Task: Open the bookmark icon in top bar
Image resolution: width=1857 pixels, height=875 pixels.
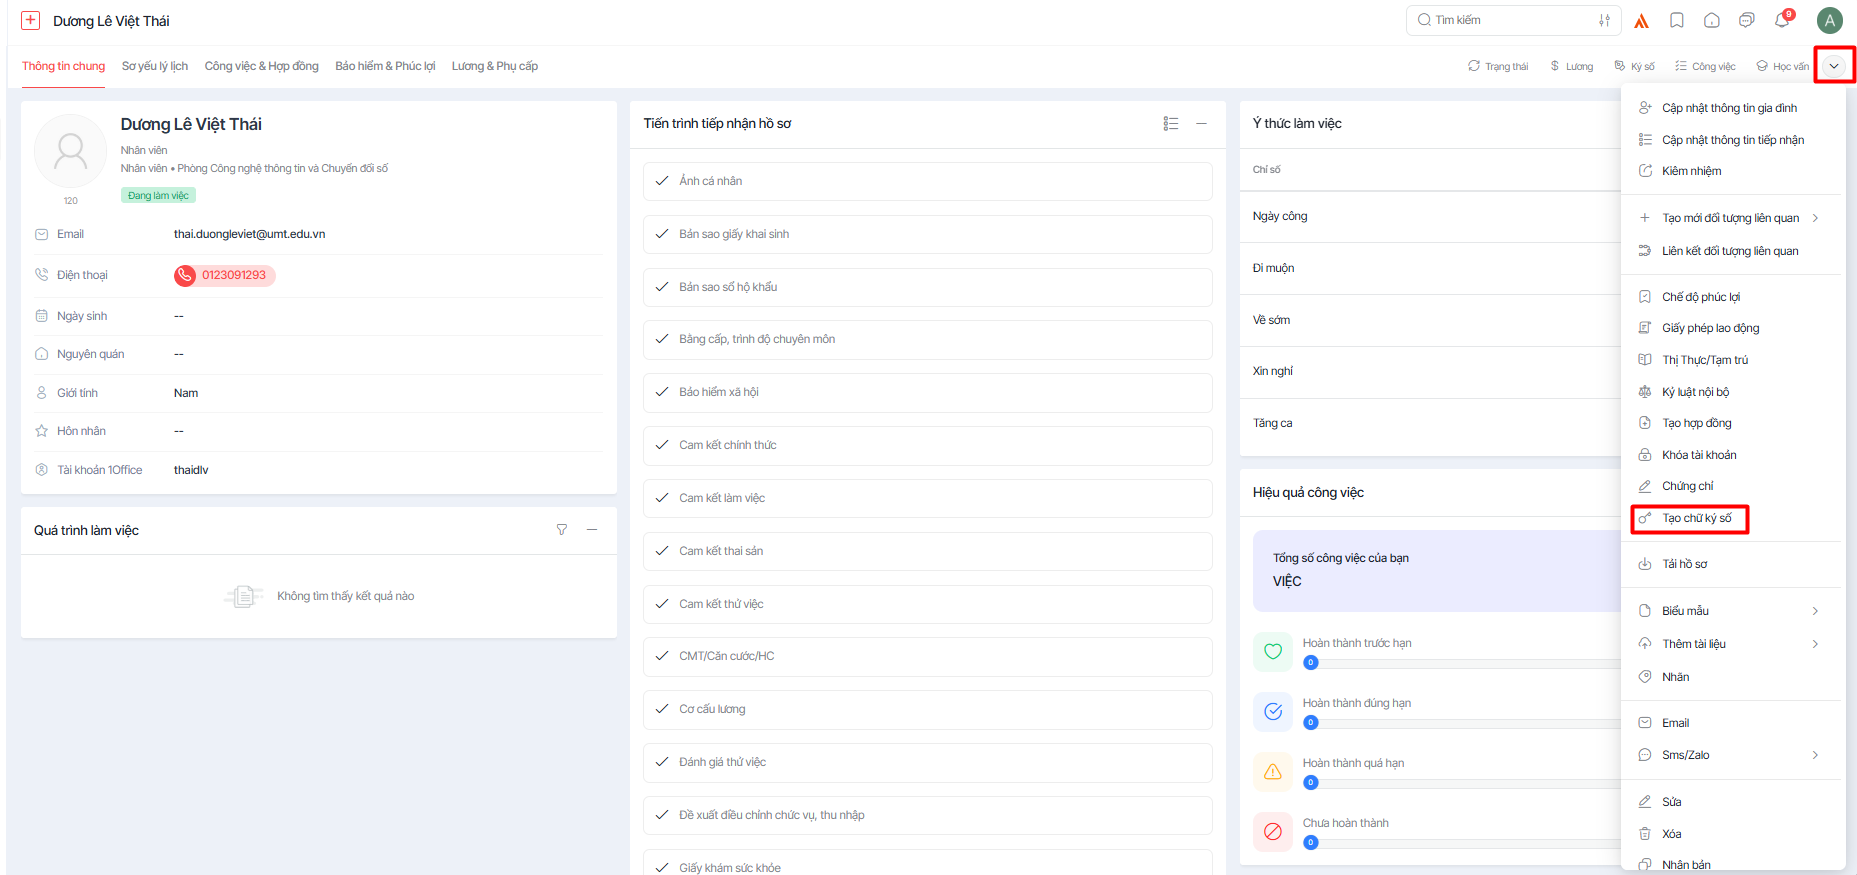Action: (1677, 21)
